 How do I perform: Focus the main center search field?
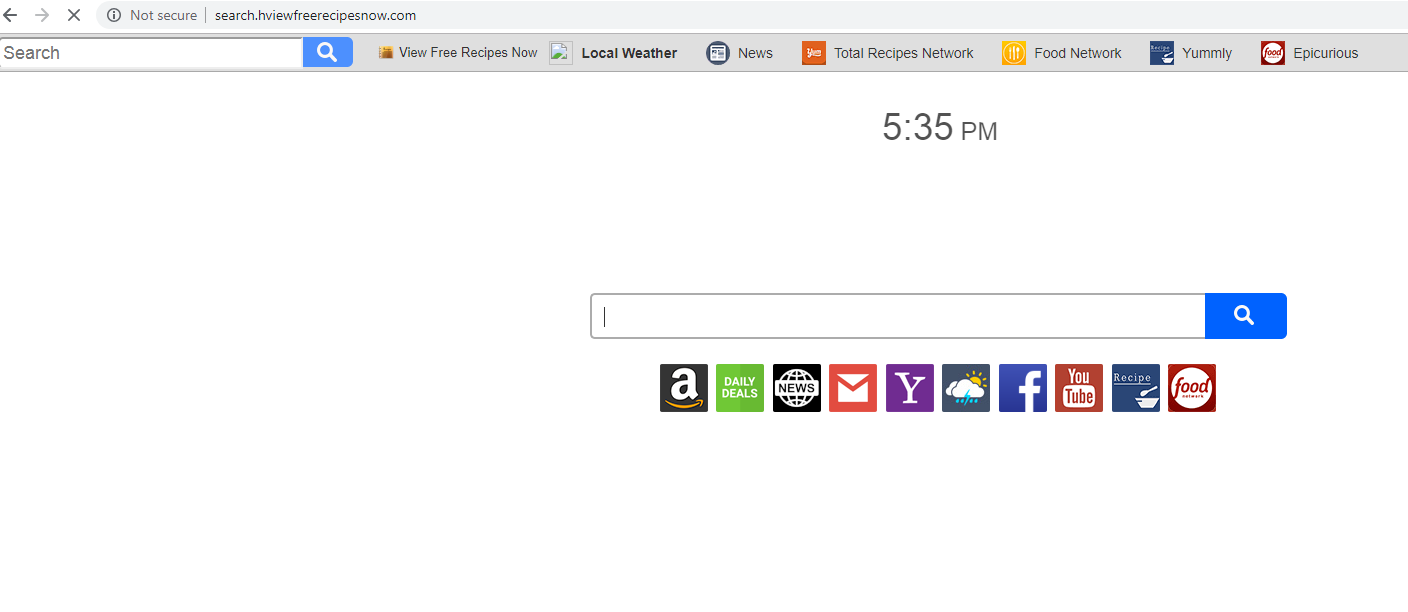tap(898, 316)
